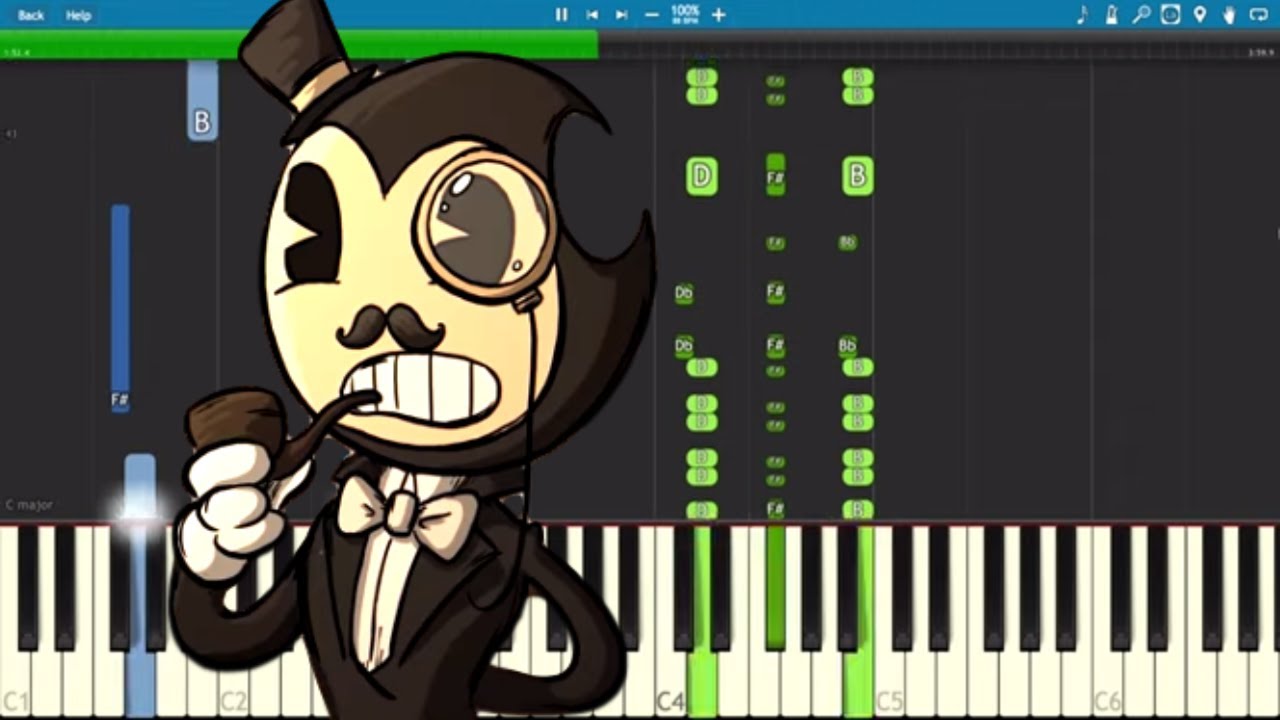1280x720 pixels.
Task: Click the C6 piano key
Action: pos(1107,622)
